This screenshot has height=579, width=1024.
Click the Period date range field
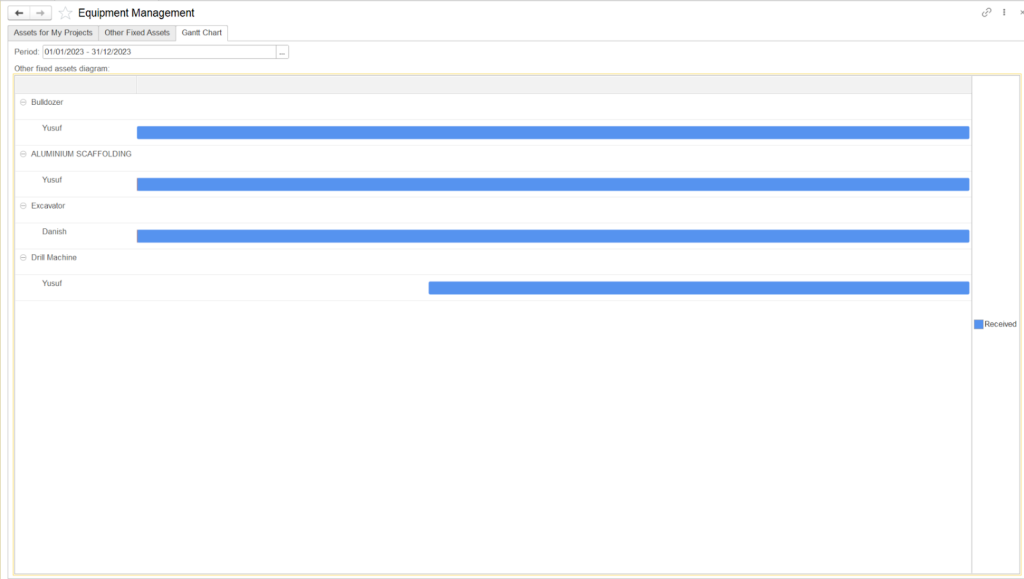[x=159, y=52]
